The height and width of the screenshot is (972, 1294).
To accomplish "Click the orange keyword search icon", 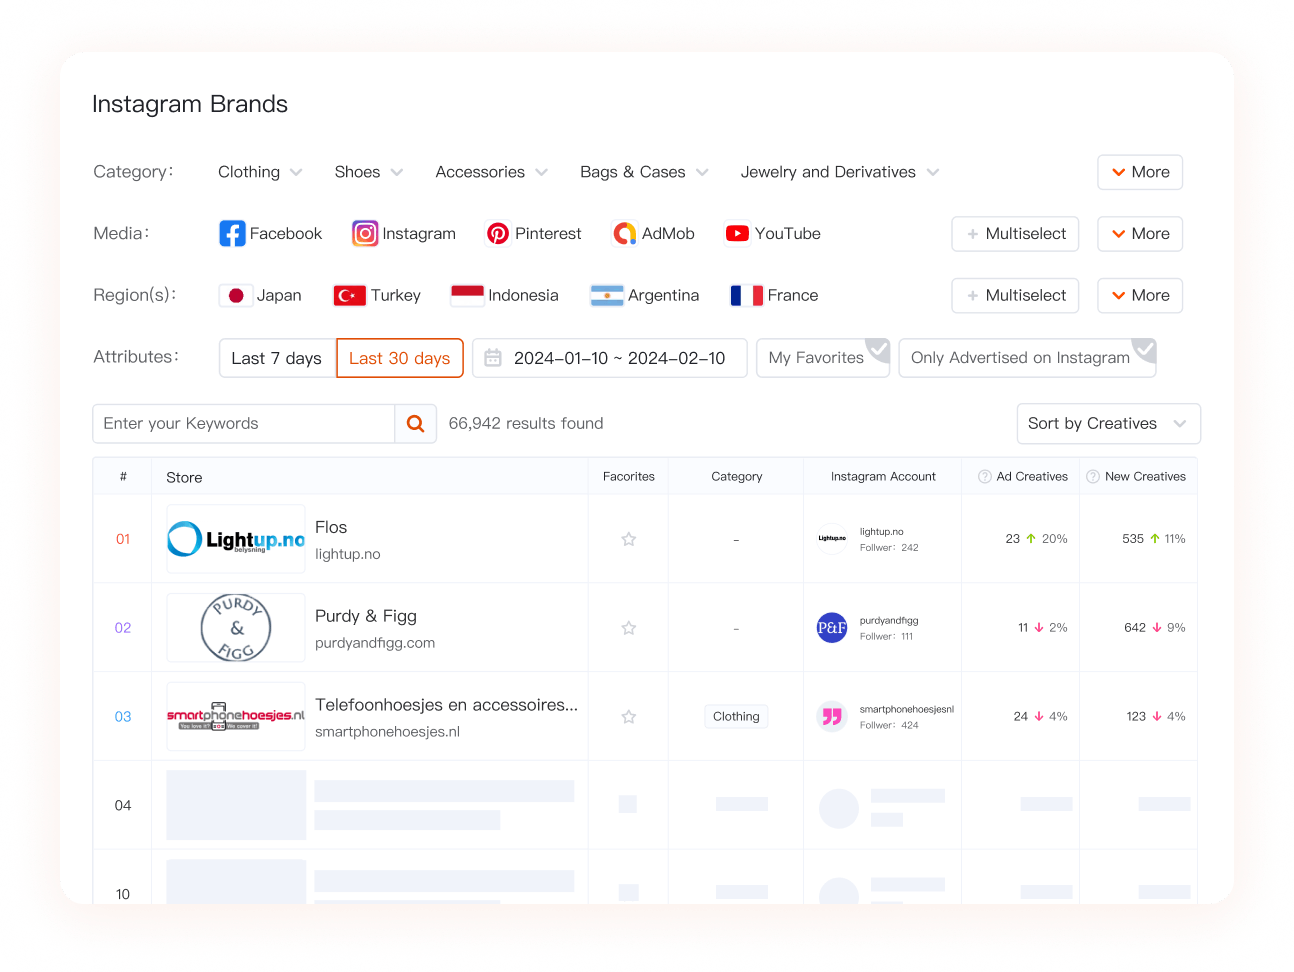I will (x=416, y=424).
